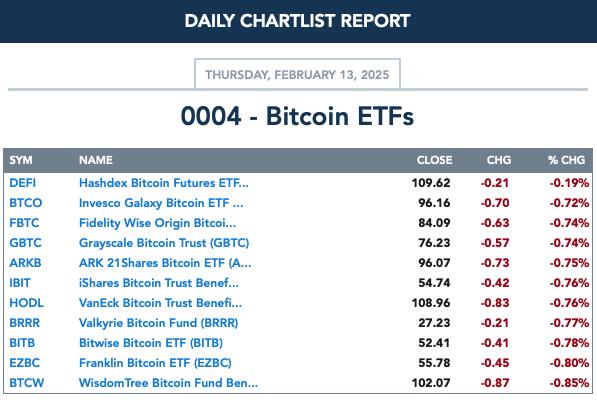Open the IBIT symbol link

20,283
